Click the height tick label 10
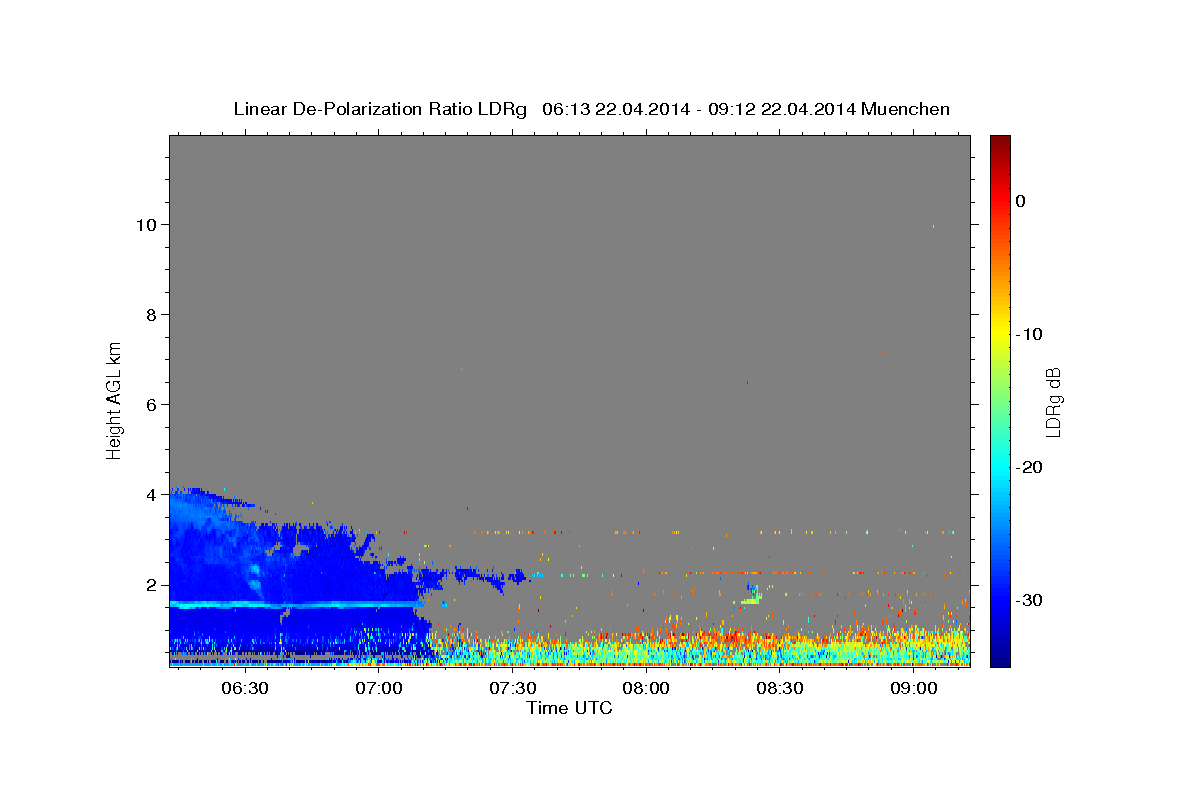Viewport: 1200px width, 800px height. click(x=146, y=225)
